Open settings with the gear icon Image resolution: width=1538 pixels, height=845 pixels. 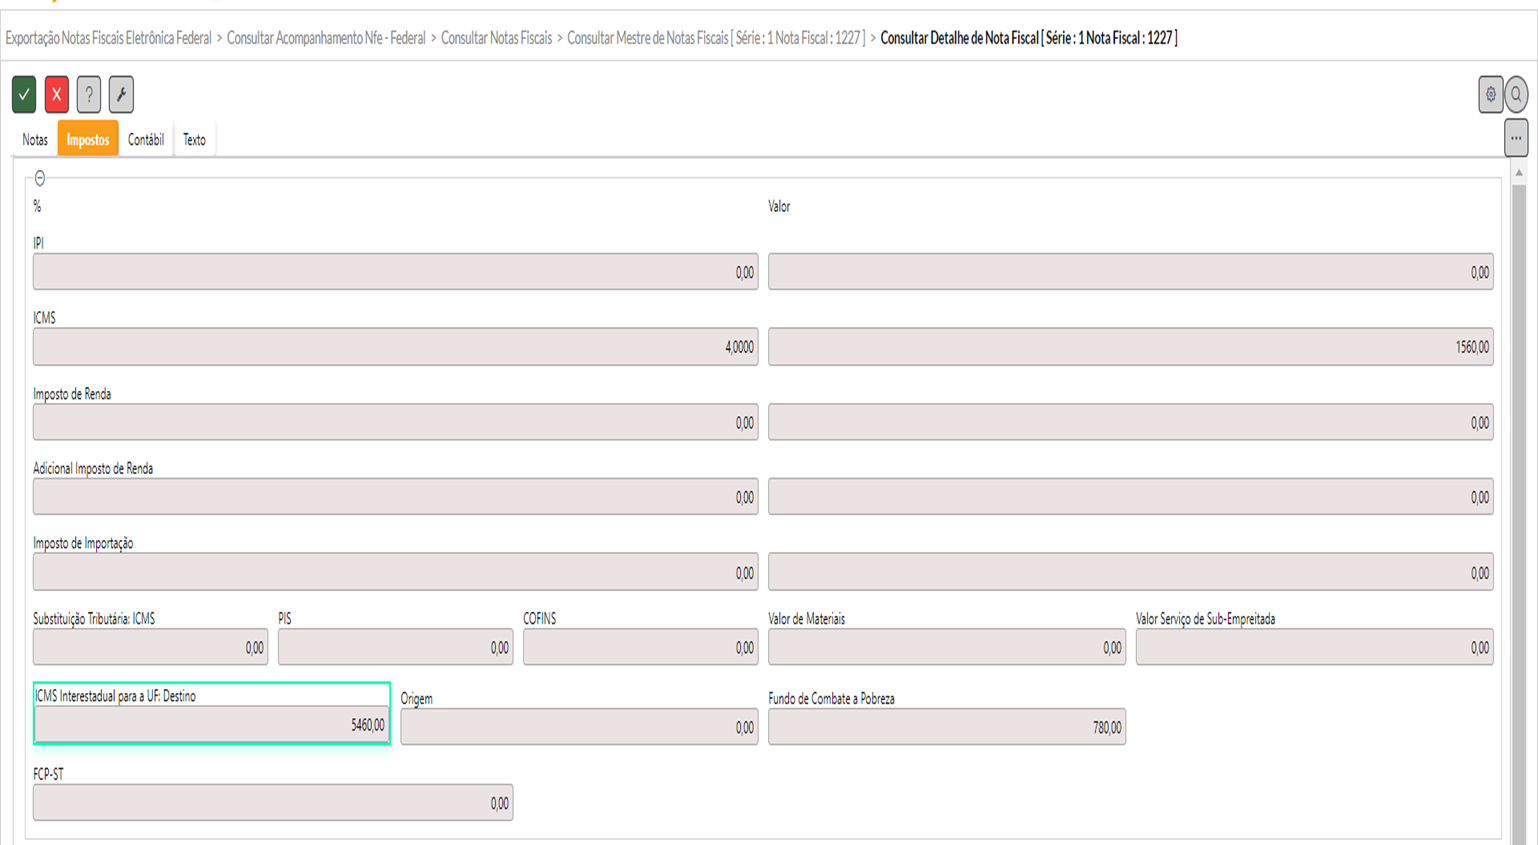click(1490, 95)
